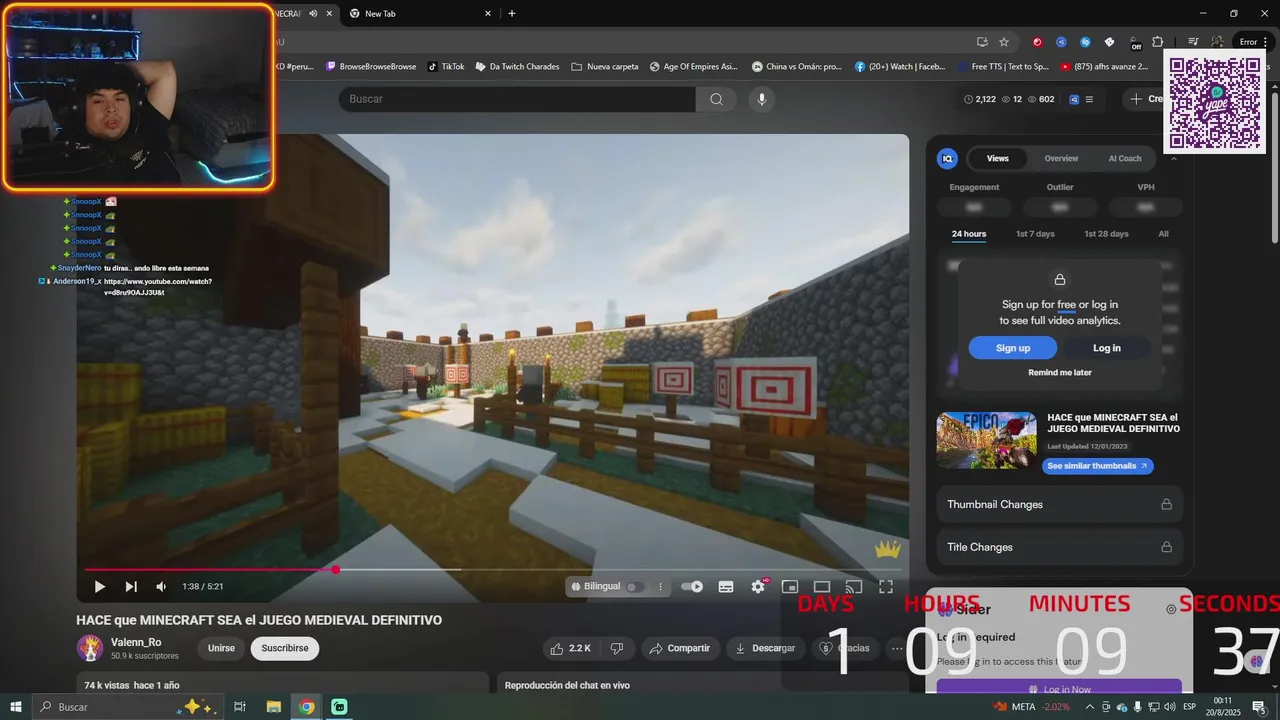Image resolution: width=1280 pixels, height=720 pixels.
Task: Click Remind me later link
Action: (x=1060, y=373)
